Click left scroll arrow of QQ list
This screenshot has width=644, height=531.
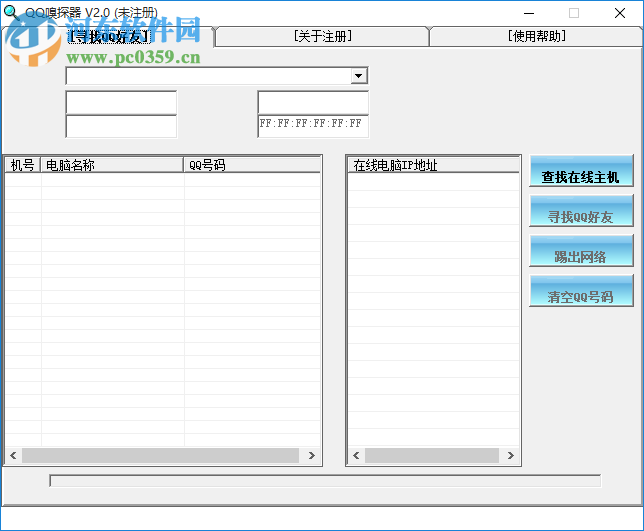click(13, 455)
